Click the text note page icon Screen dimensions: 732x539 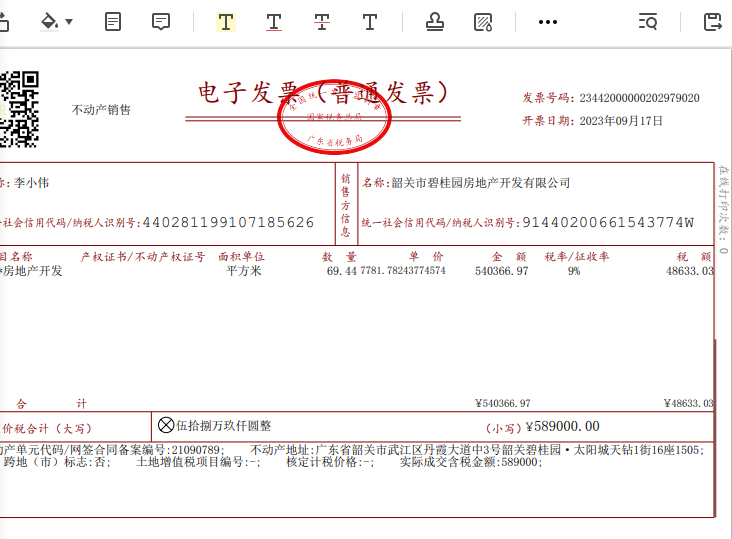(x=114, y=21)
